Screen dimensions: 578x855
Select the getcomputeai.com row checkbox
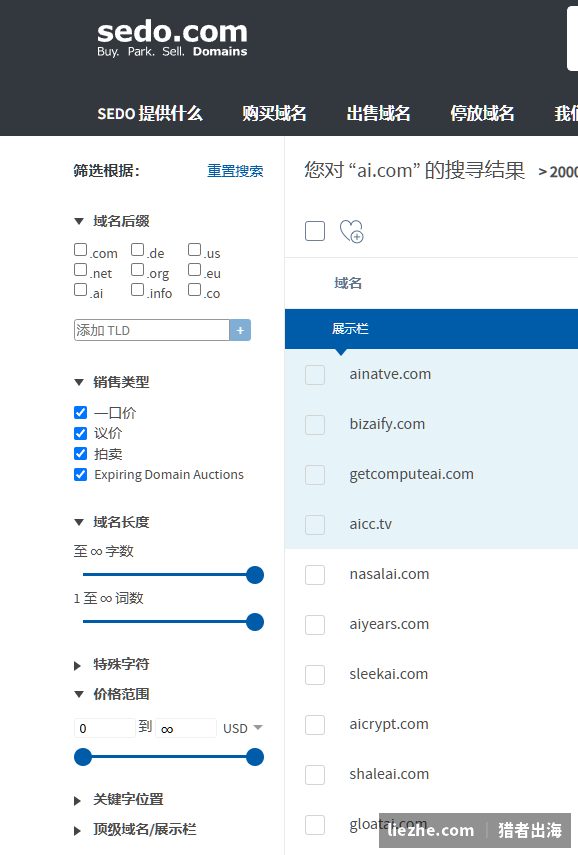[x=315, y=474]
